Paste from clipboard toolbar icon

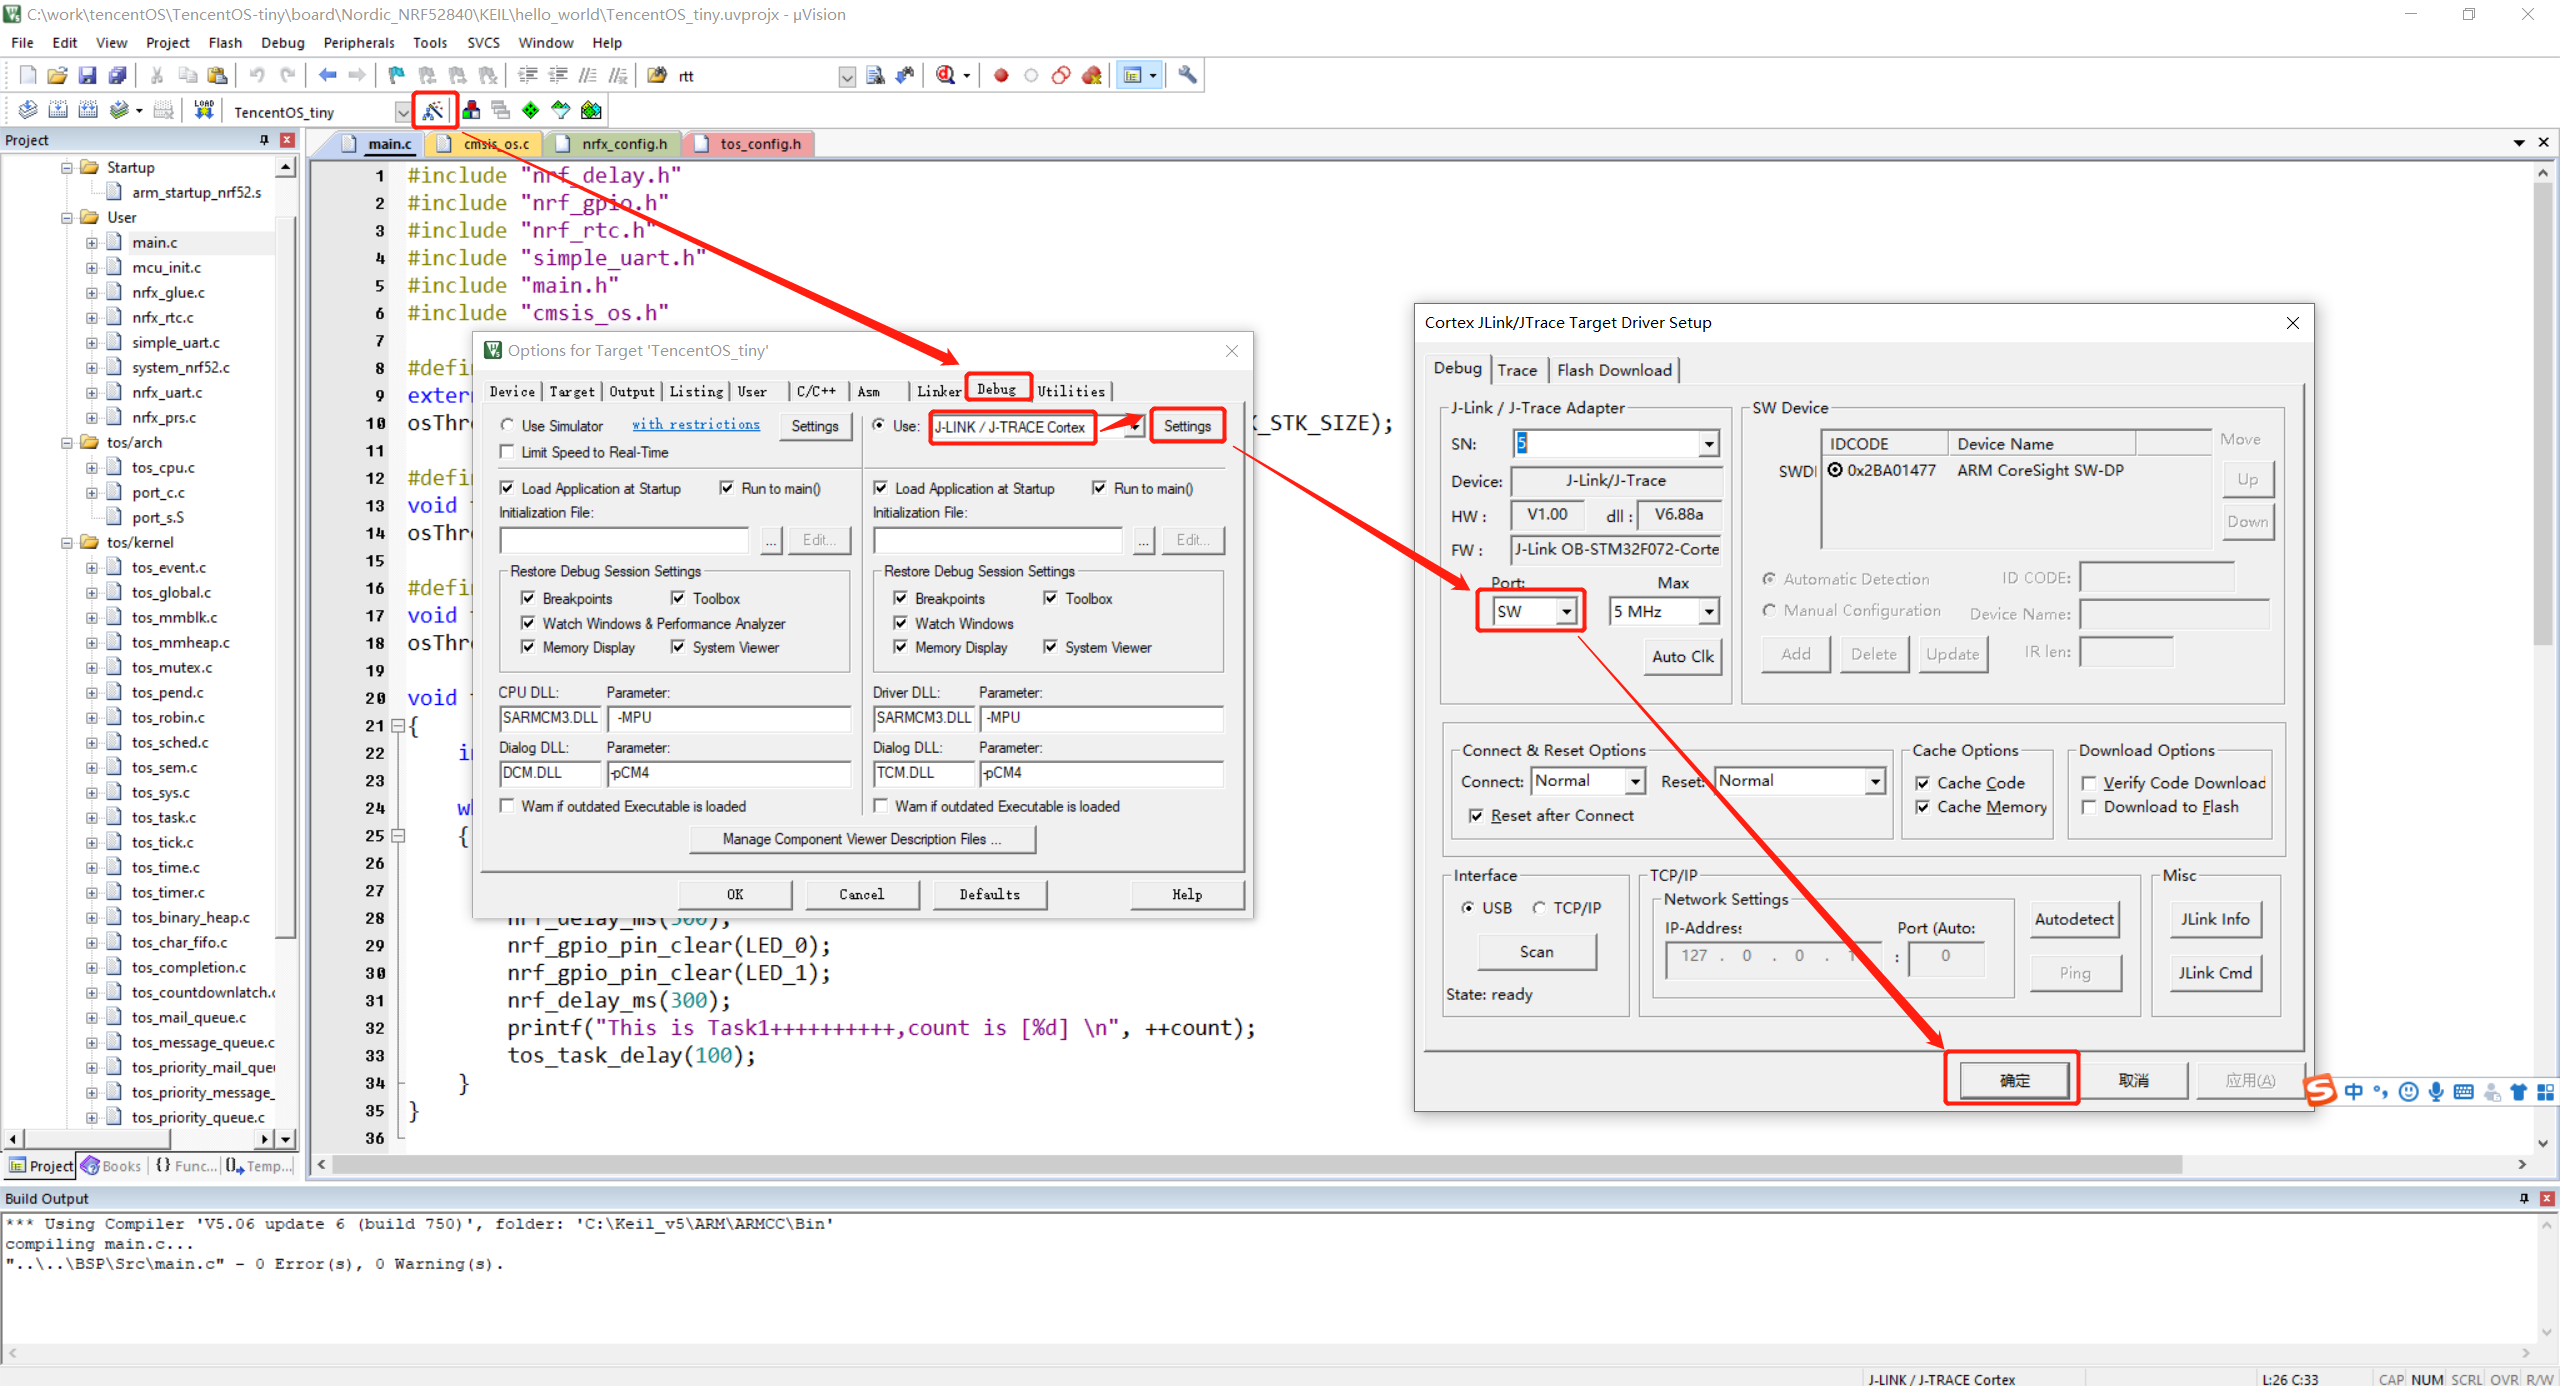216,75
